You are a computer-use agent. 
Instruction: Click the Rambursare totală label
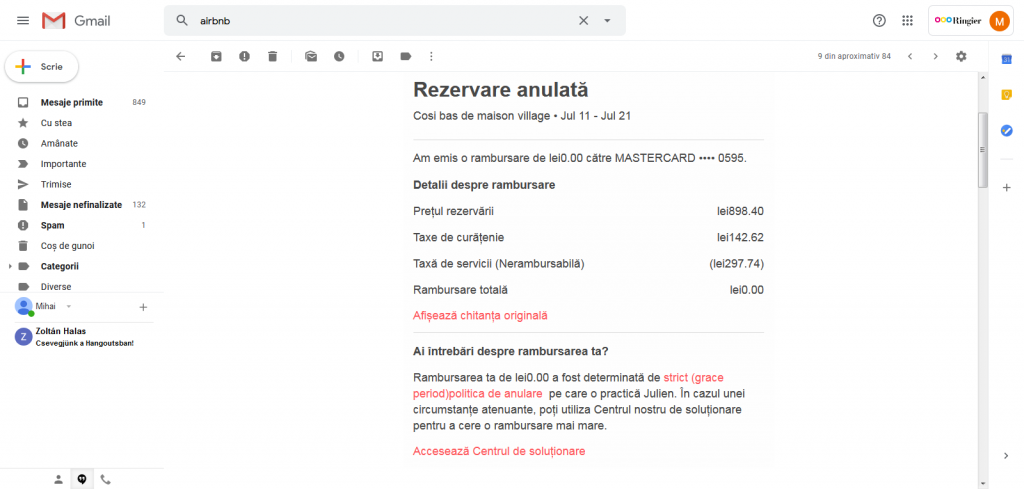pyautogui.click(x=460, y=290)
